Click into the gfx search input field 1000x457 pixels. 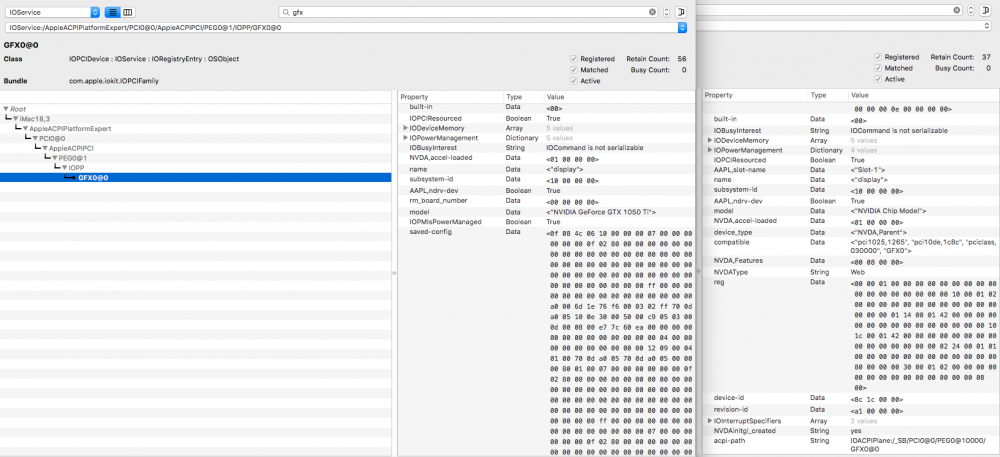[469, 12]
